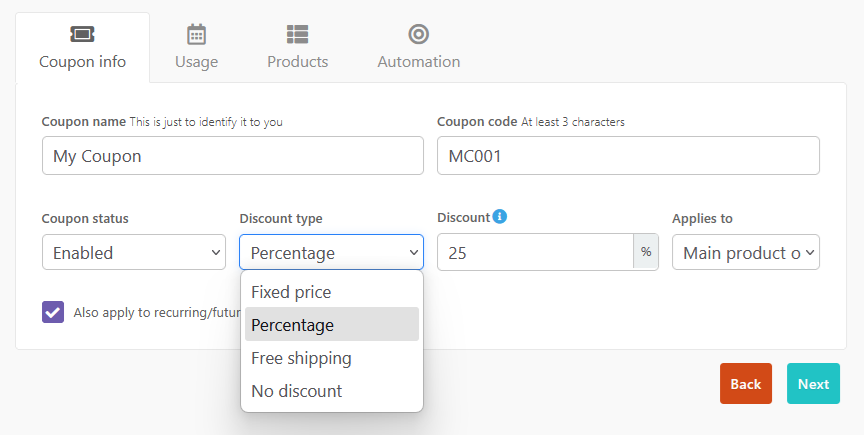
Task: Click the blue info icon beside Discount
Action: 500,217
